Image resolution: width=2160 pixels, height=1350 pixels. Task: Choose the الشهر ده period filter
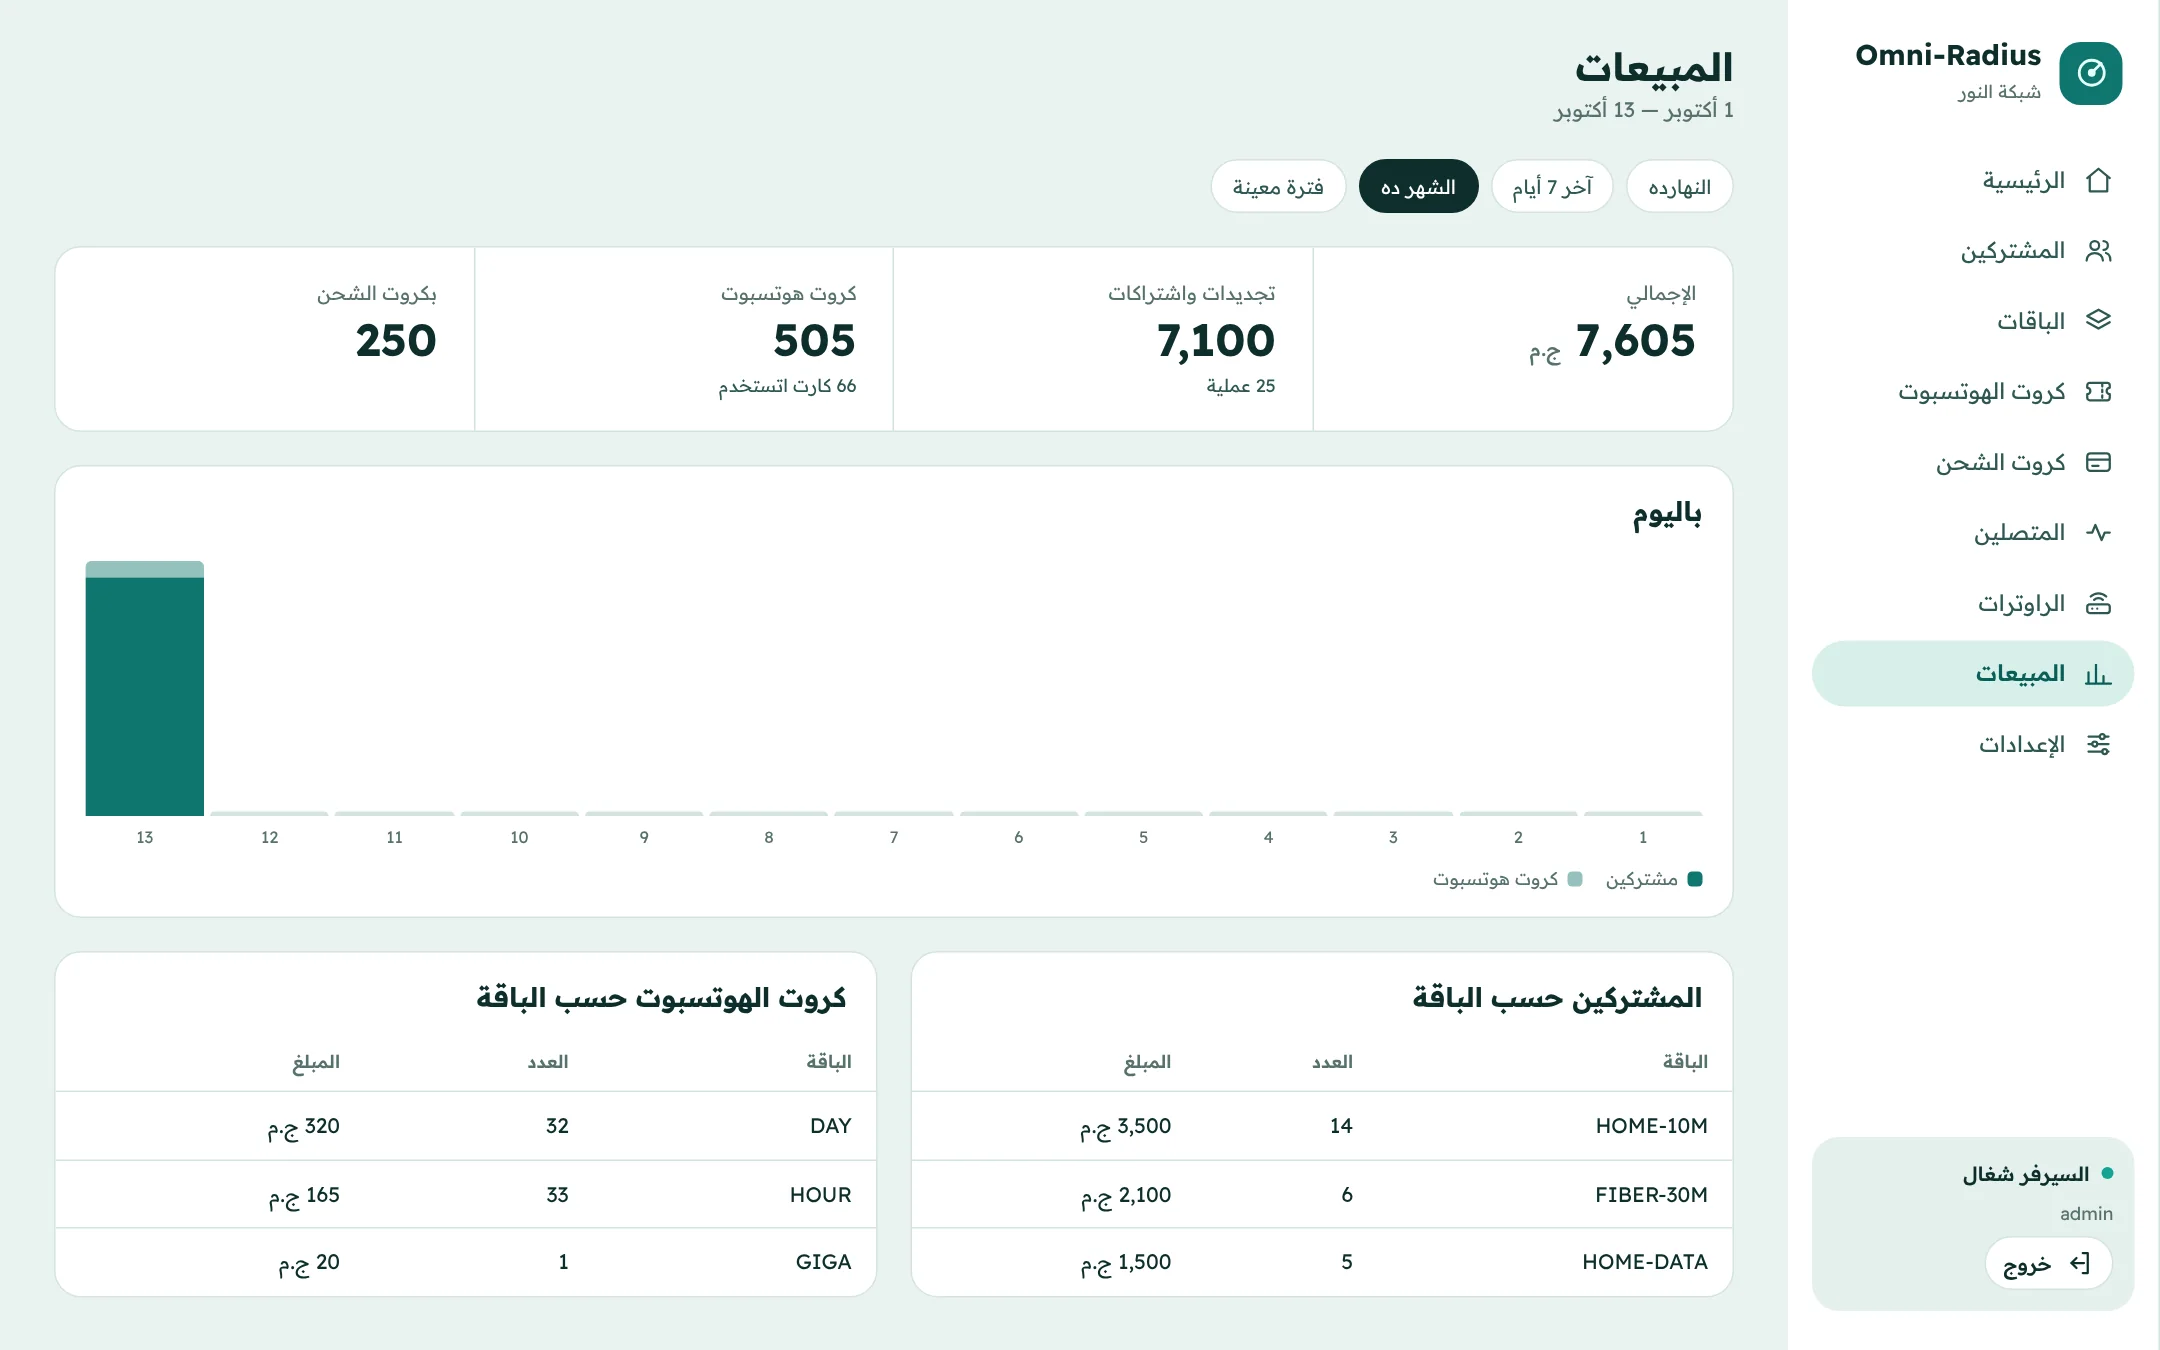pyautogui.click(x=1418, y=187)
